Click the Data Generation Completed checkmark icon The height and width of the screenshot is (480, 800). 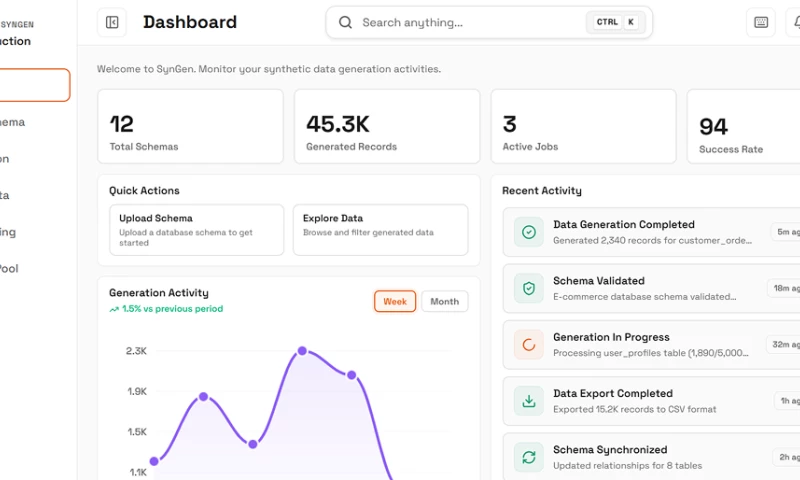point(529,232)
